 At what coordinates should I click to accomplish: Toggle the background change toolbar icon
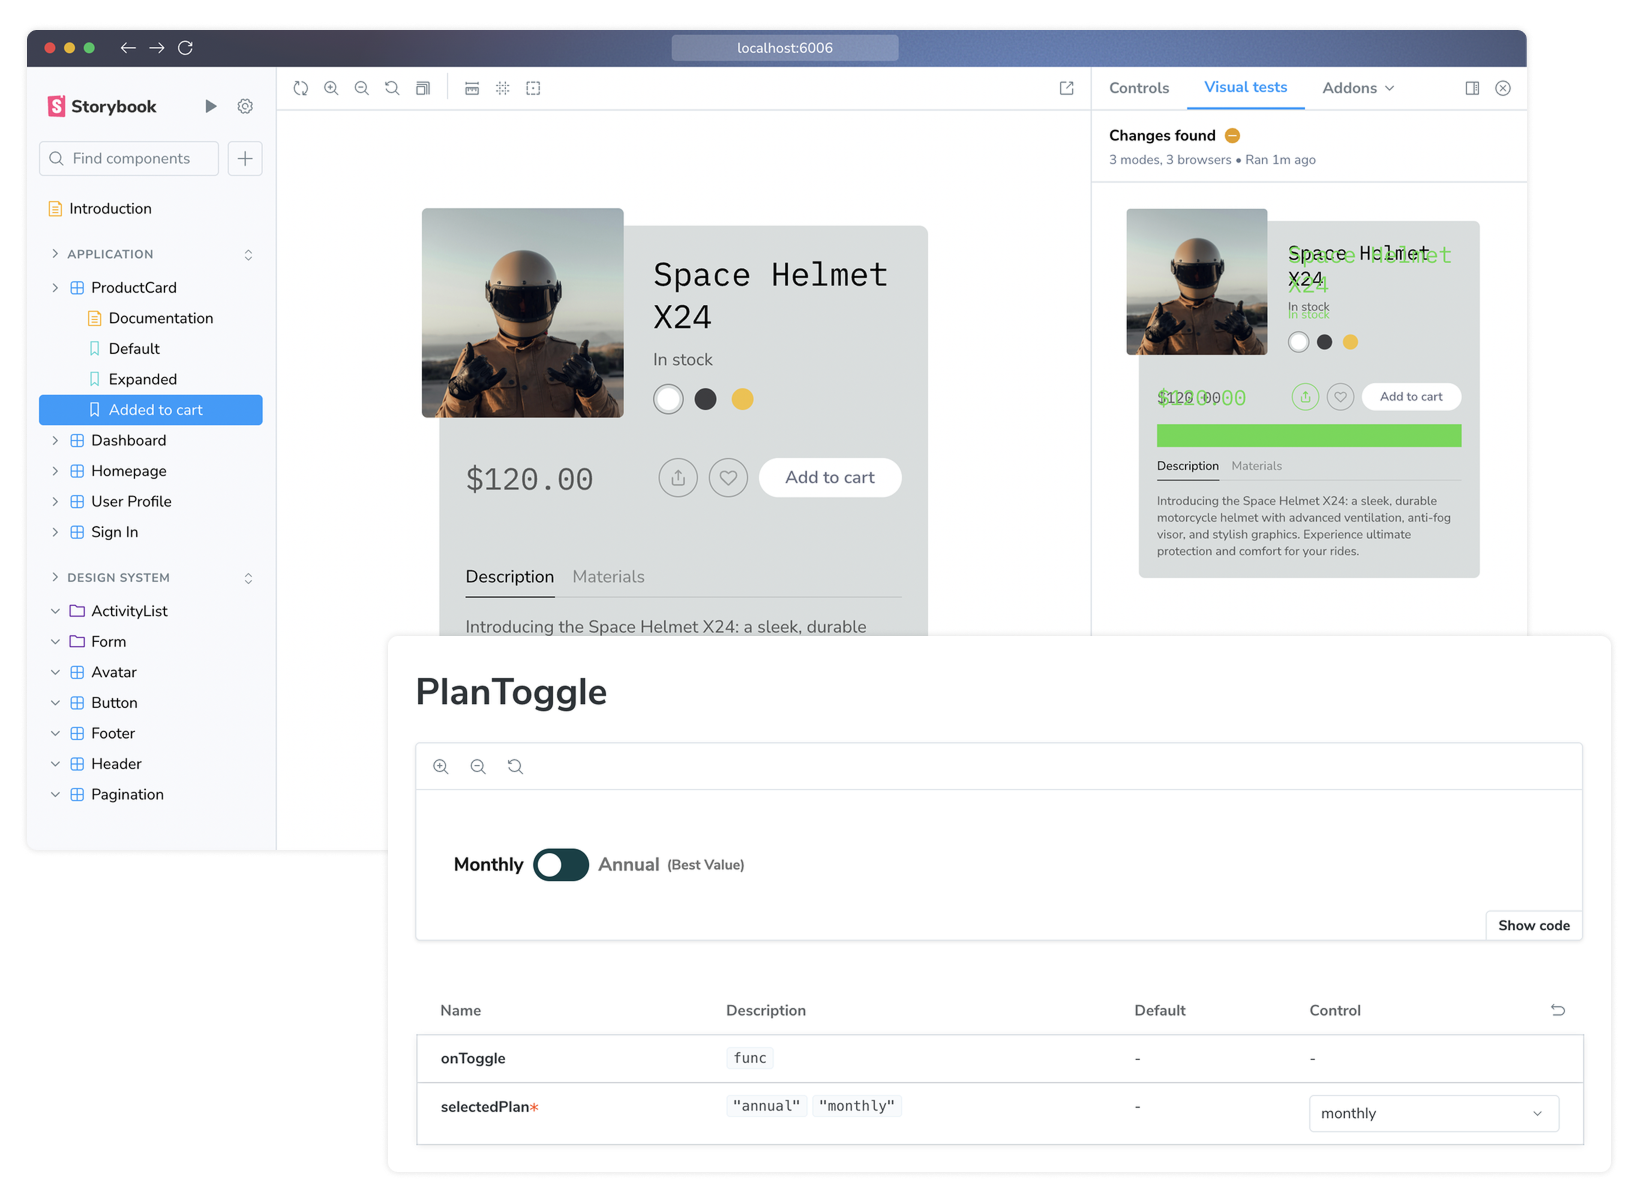coord(423,88)
